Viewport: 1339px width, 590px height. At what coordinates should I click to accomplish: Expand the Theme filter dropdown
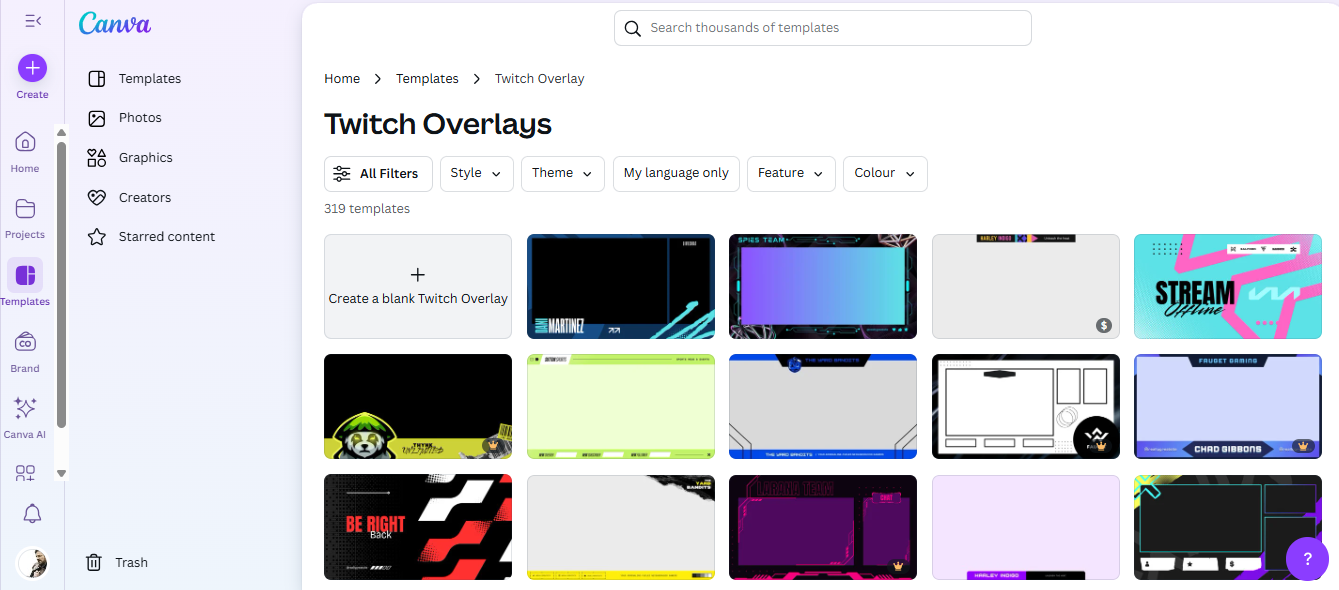[563, 174]
